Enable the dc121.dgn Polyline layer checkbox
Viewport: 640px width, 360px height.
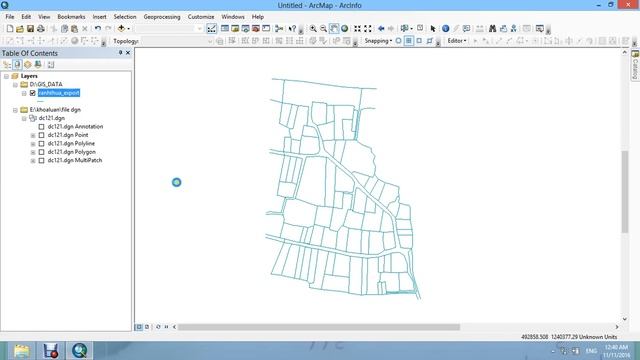click(x=41, y=144)
